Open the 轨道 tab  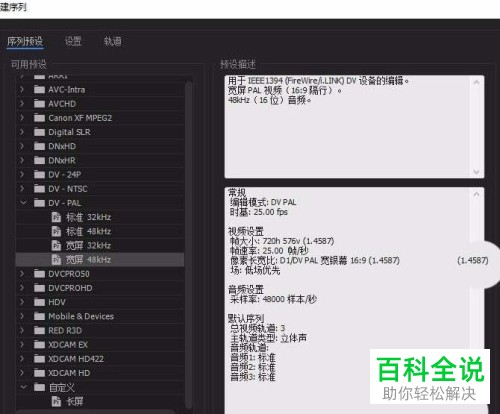pos(112,41)
